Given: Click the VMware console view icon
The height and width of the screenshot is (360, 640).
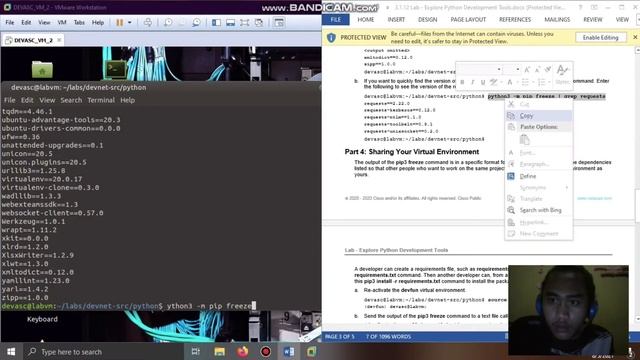Looking at the screenshot, I should pyautogui.click(x=279, y=23).
